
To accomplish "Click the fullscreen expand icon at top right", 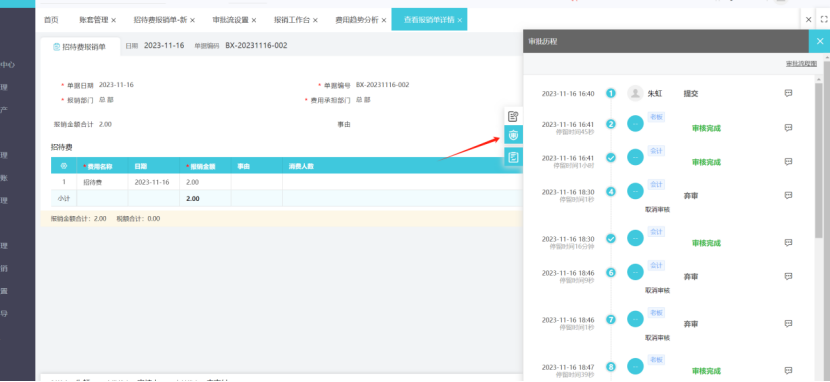I will pos(823,20).
